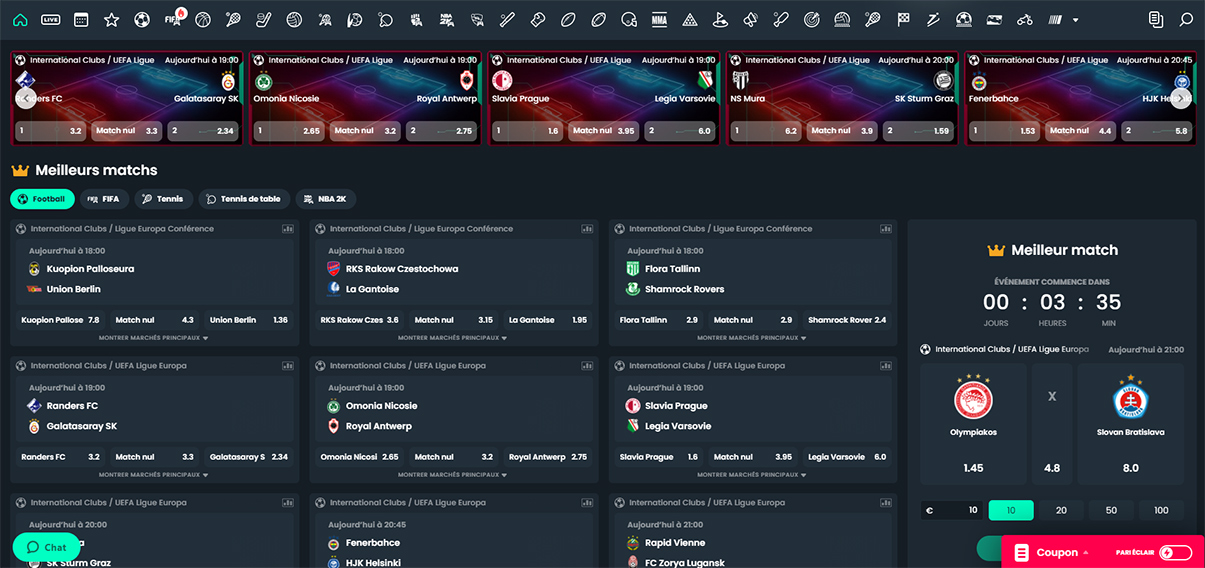The width and height of the screenshot is (1205, 568).
Task: Bet on Shamrock Rovers at 2.4
Action: [847, 320]
